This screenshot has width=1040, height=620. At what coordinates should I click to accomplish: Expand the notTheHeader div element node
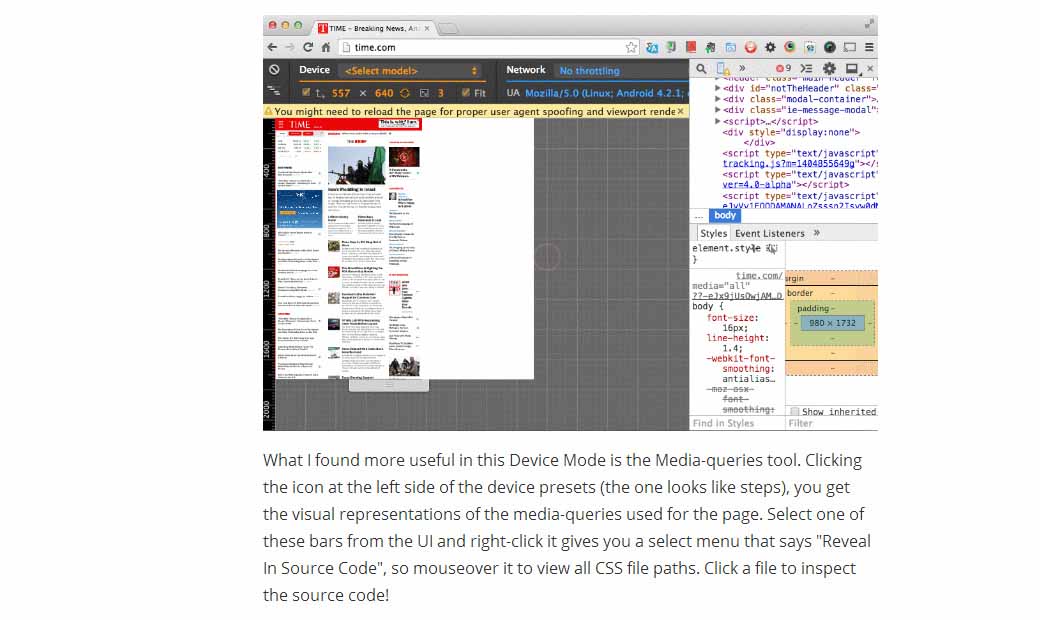tap(718, 89)
